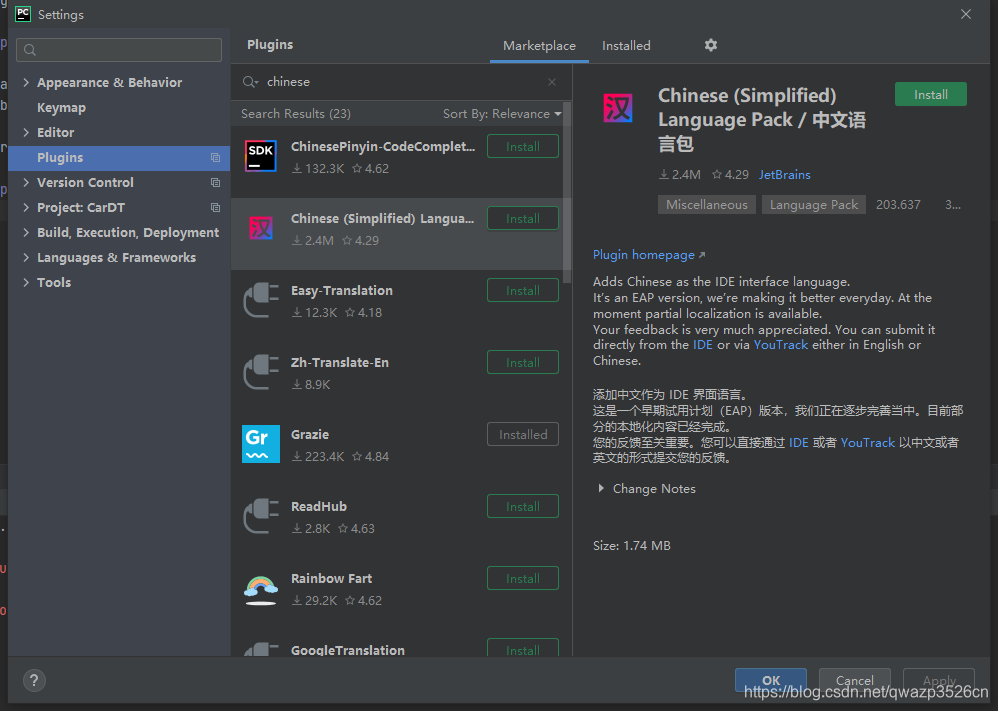Click Language Pack tag
This screenshot has height=711, width=998.
pos(813,204)
